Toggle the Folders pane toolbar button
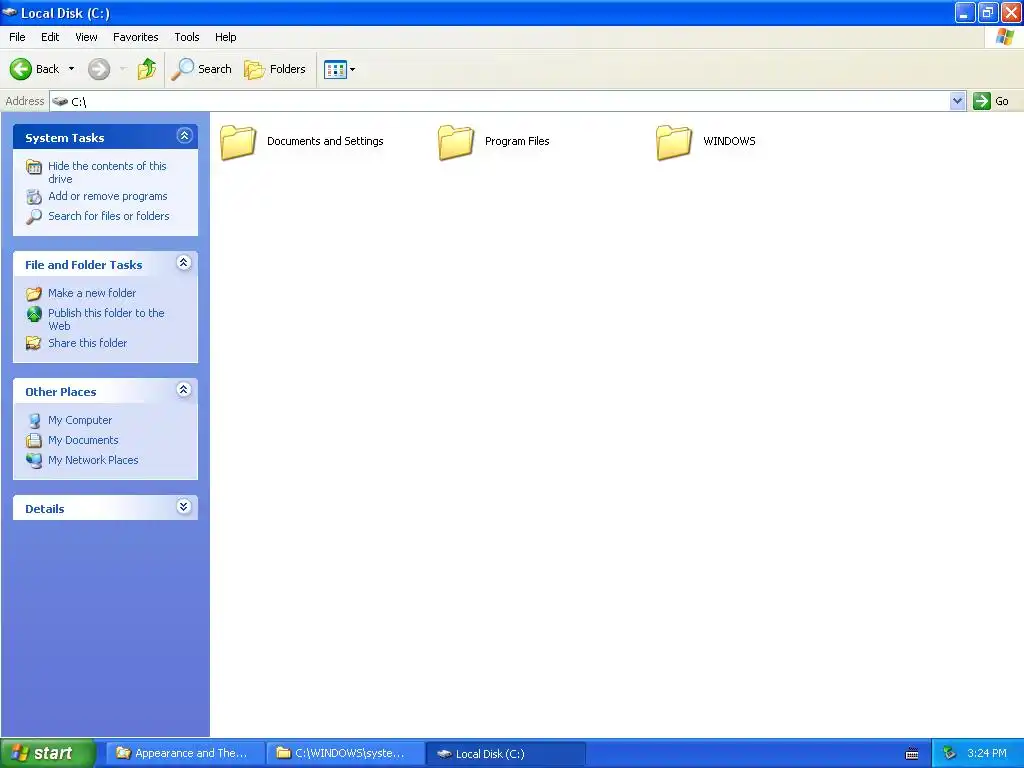The height and width of the screenshot is (768, 1024). click(x=275, y=69)
